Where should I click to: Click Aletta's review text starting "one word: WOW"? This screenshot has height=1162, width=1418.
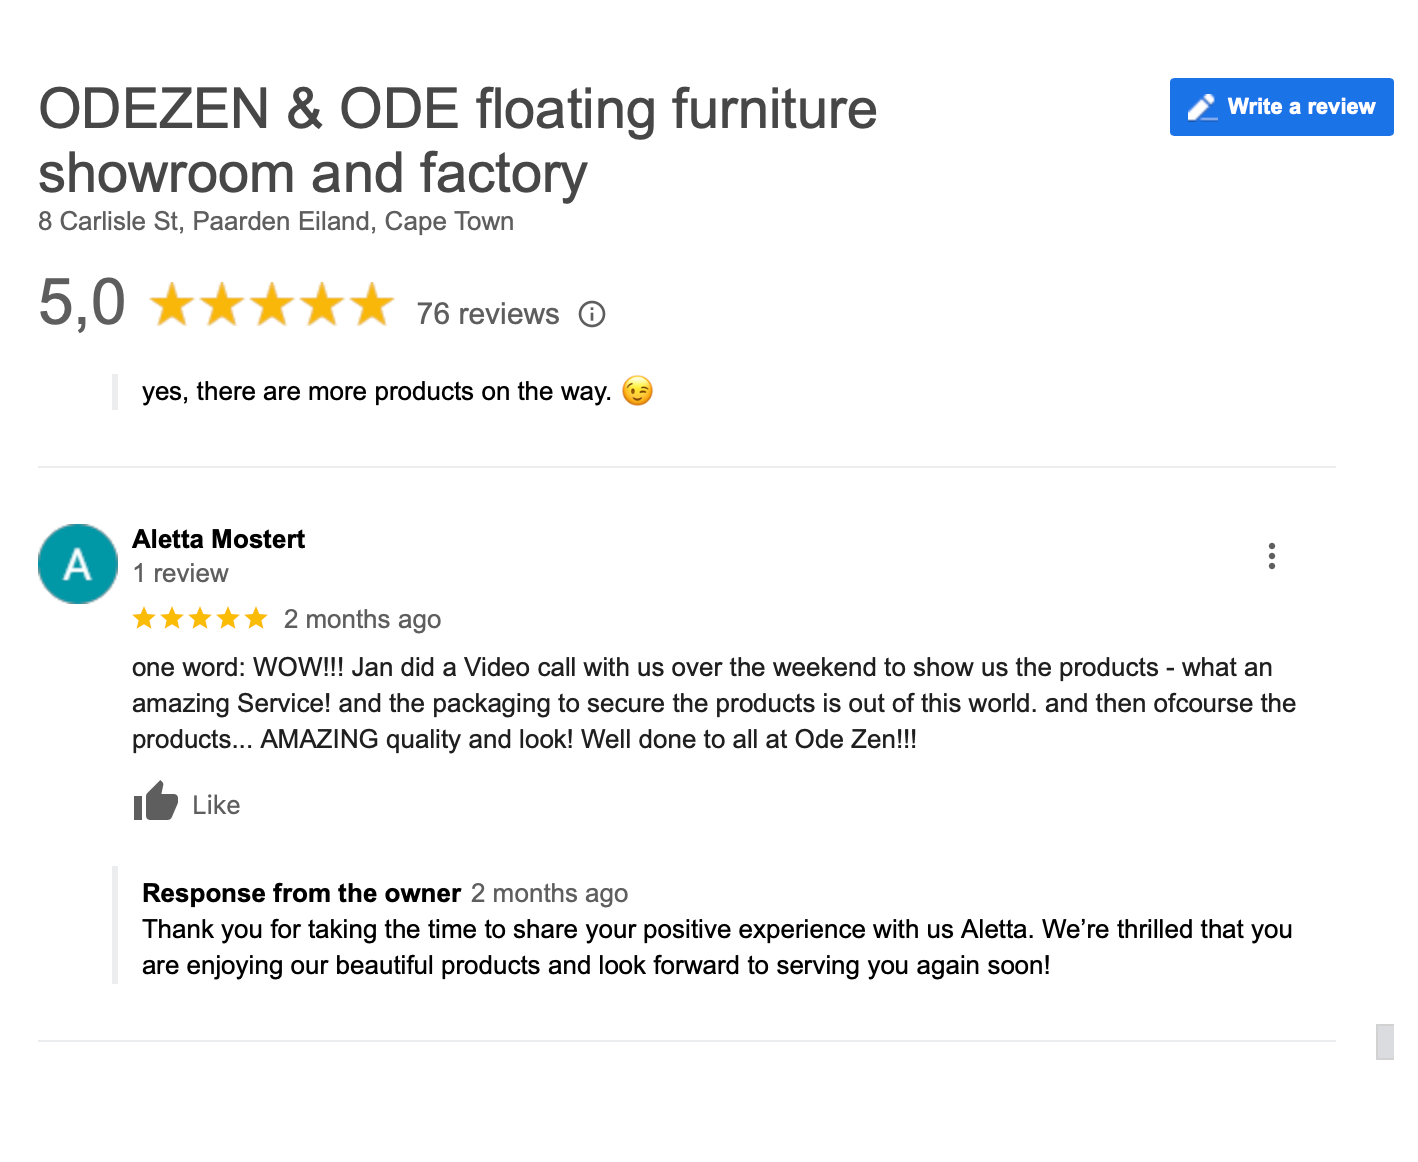point(713,703)
